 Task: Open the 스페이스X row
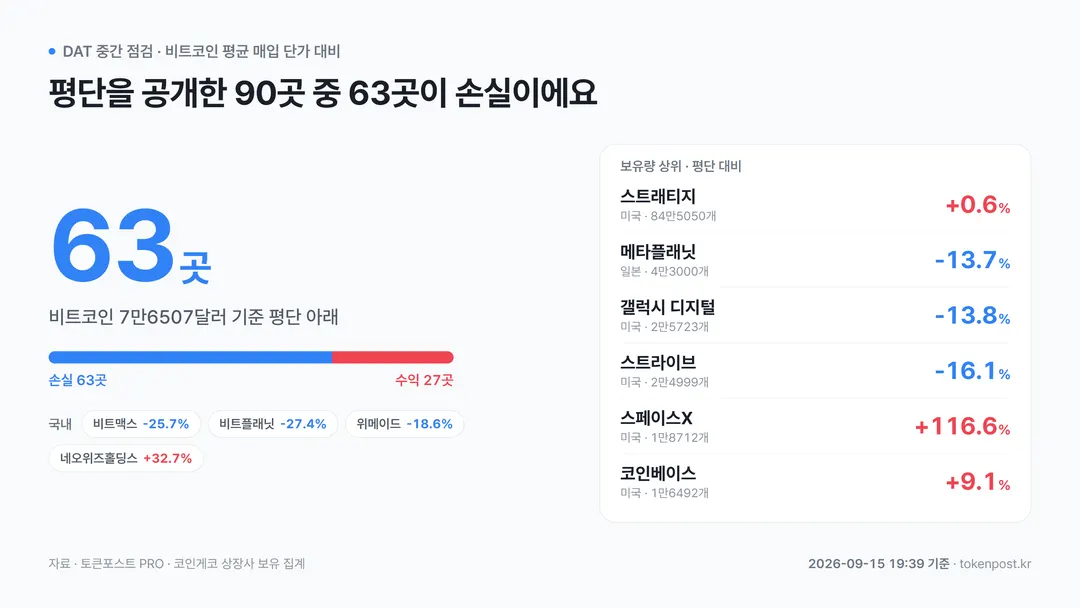815,426
